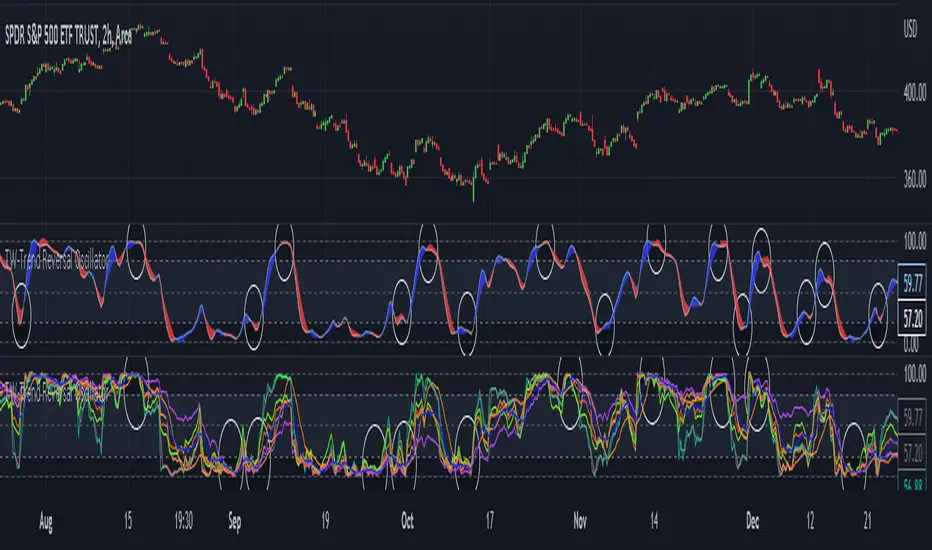Click the 100.00 scale label in bottom pane

(910, 372)
